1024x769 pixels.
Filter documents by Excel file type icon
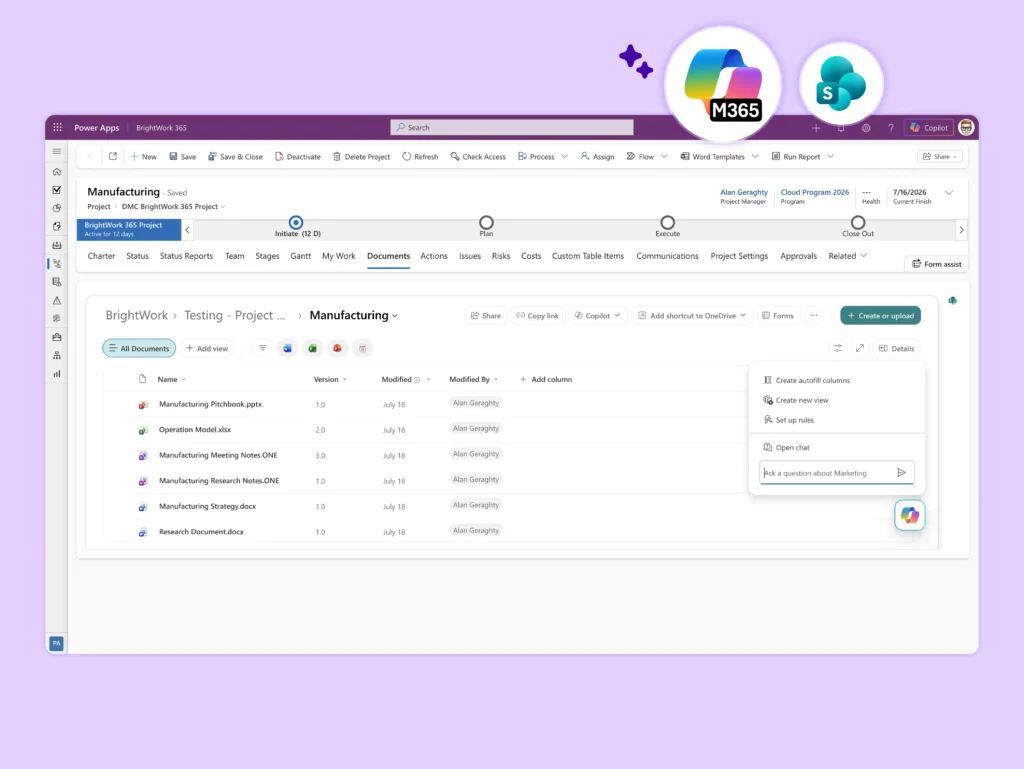tap(313, 349)
